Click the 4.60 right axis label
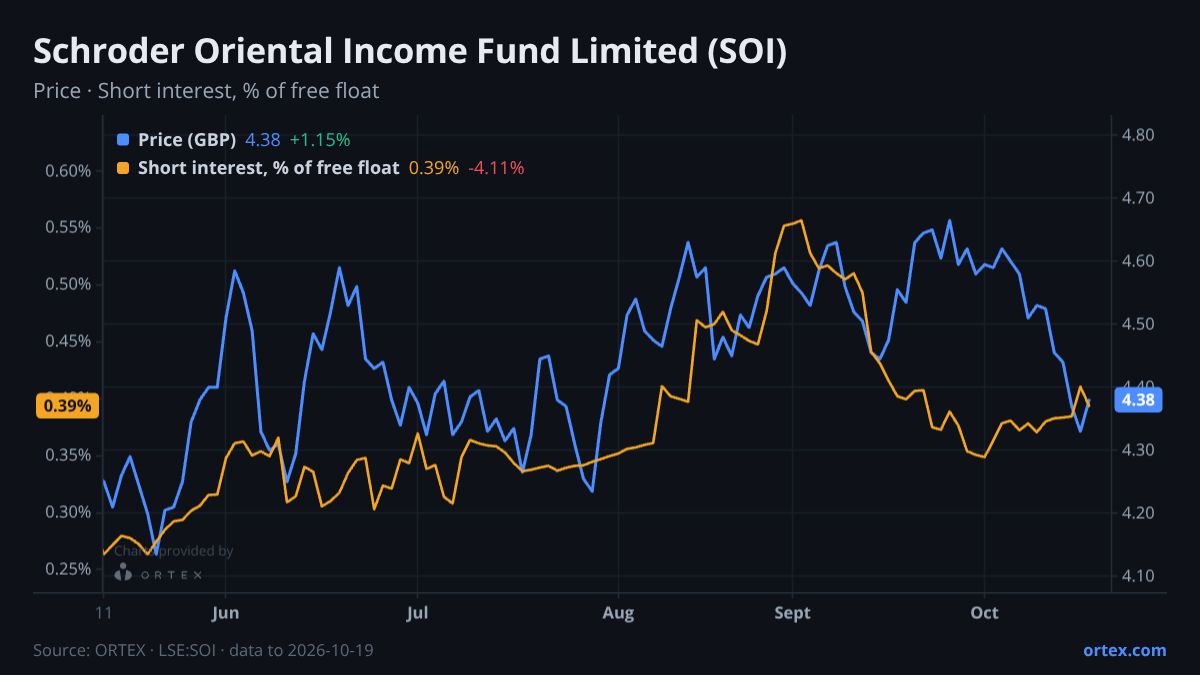 click(x=1138, y=261)
